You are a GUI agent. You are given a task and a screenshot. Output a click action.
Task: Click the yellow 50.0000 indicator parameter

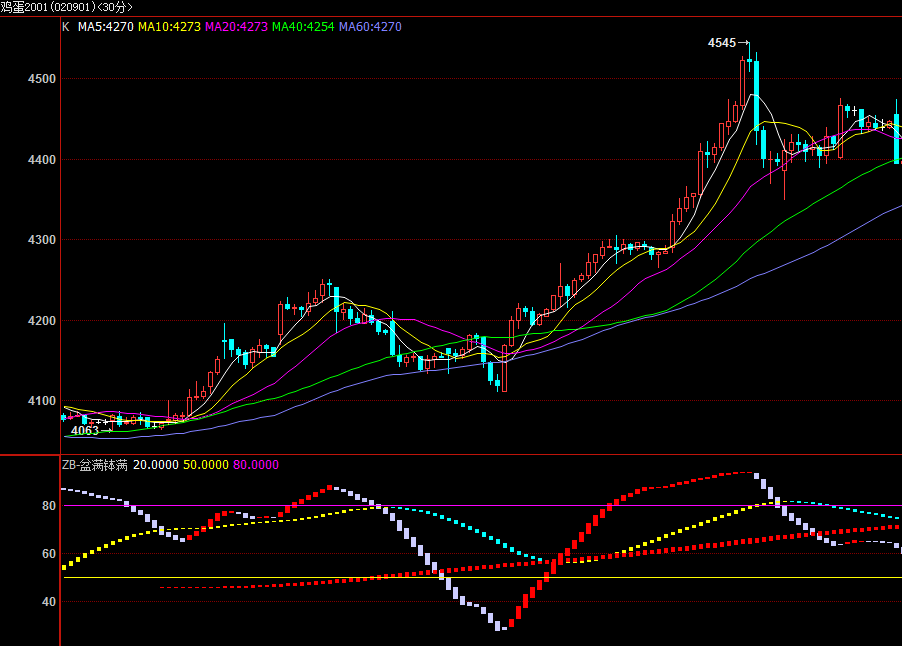click(x=206, y=465)
